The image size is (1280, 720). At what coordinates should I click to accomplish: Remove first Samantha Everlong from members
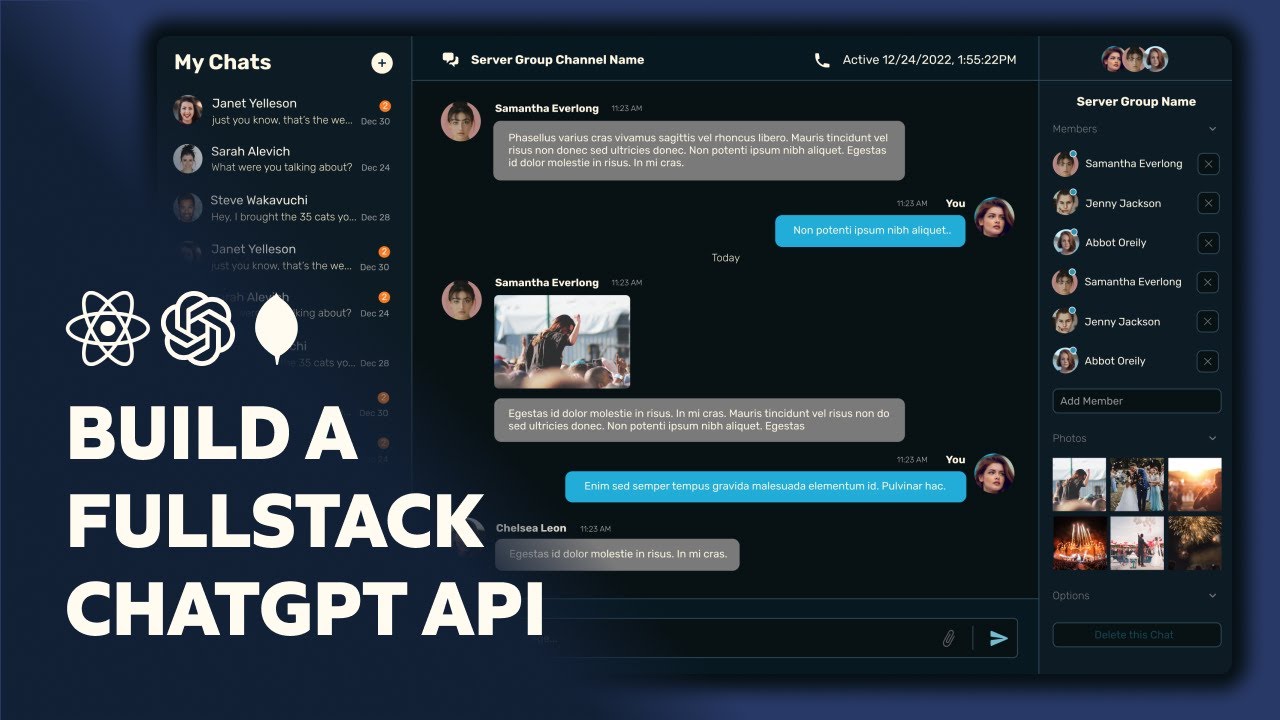click(1208, 164)
